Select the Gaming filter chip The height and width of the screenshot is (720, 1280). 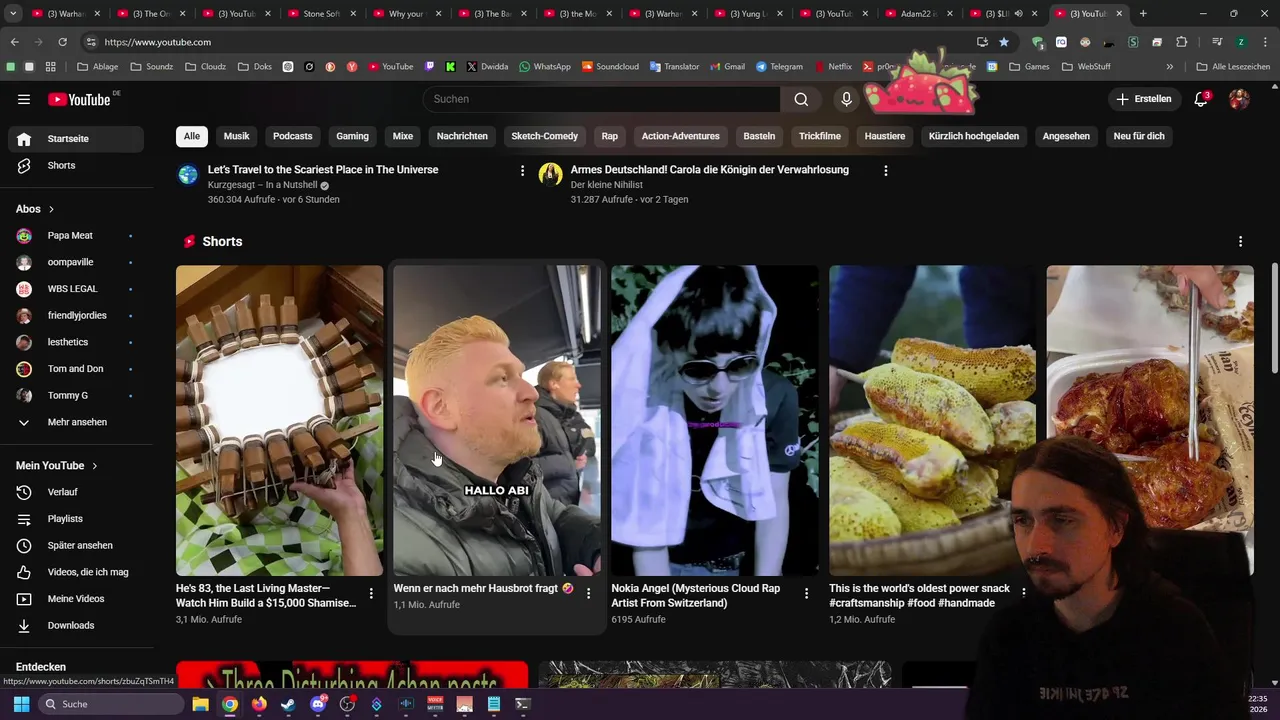point(352,136)
